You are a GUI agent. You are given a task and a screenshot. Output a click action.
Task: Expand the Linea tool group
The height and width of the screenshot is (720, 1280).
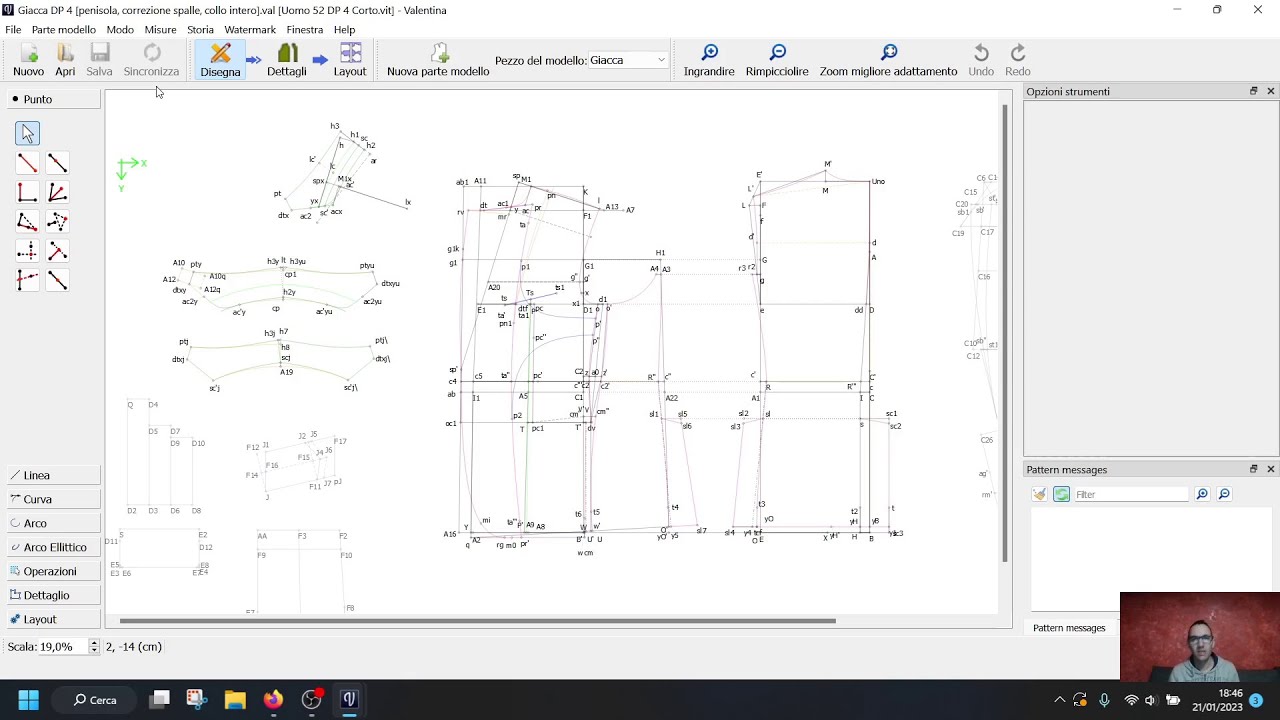tap(52, 475)
